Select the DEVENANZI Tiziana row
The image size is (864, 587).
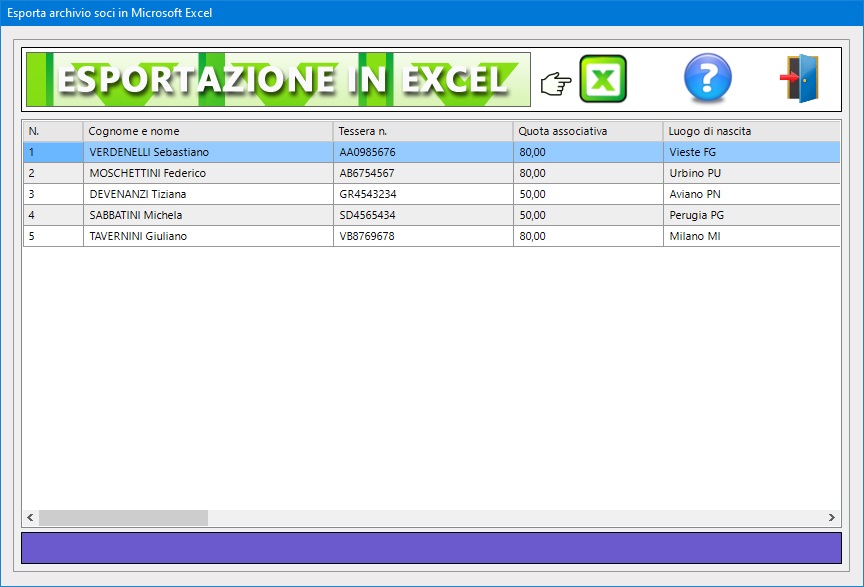click(432, 194)
